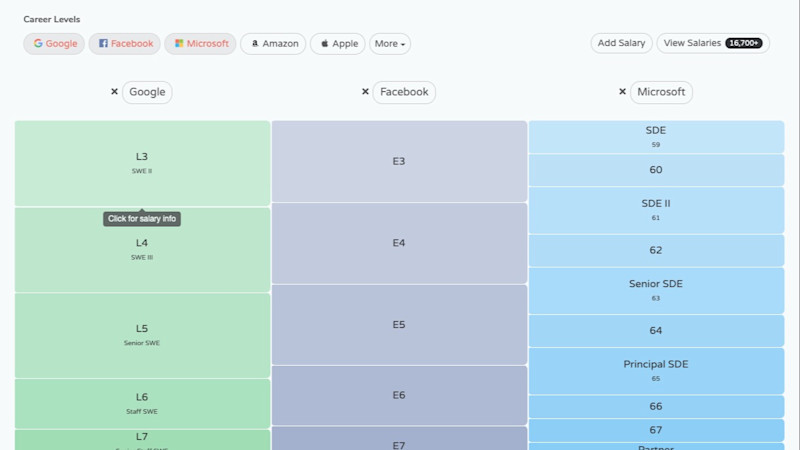Select Microsoft Principal SDE 65 block
The image size is (800, 450).
pos(657,371)
